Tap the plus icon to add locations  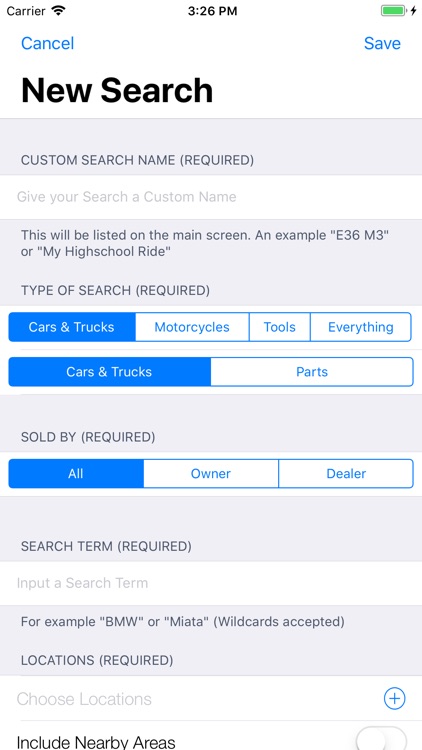point(394,698)
